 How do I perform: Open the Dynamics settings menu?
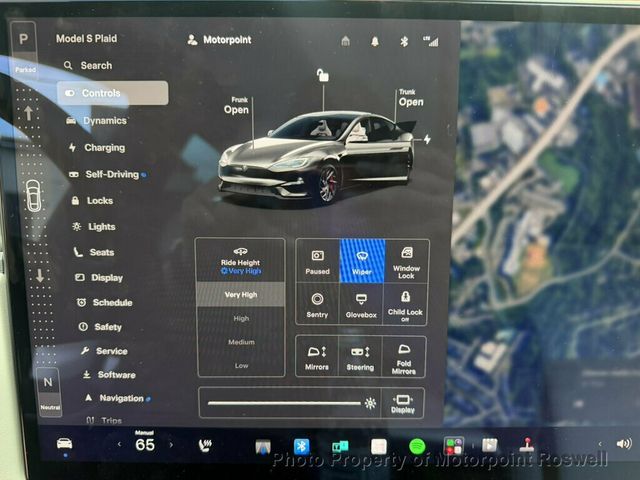coord(97,121)
